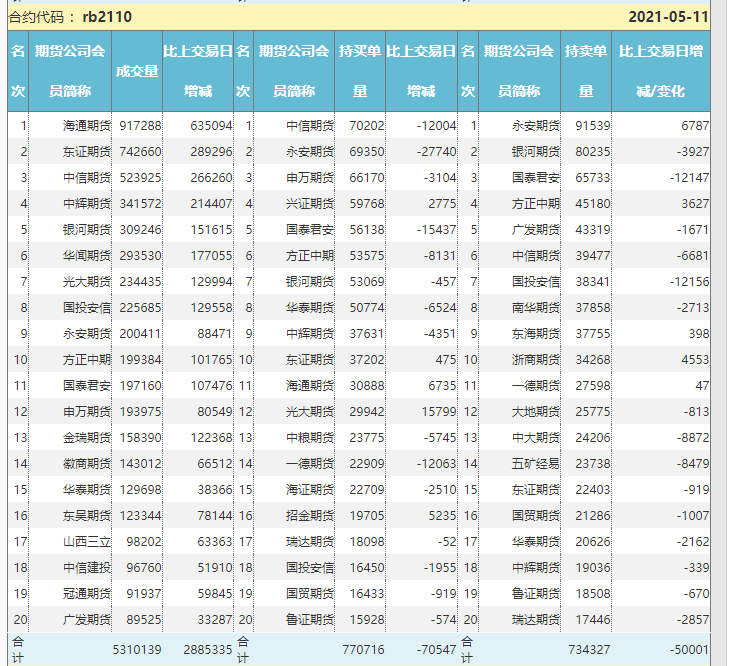Screen dimensions: 732x666
Task: Click volume value 199384
Action: click(x=140, y=360)
